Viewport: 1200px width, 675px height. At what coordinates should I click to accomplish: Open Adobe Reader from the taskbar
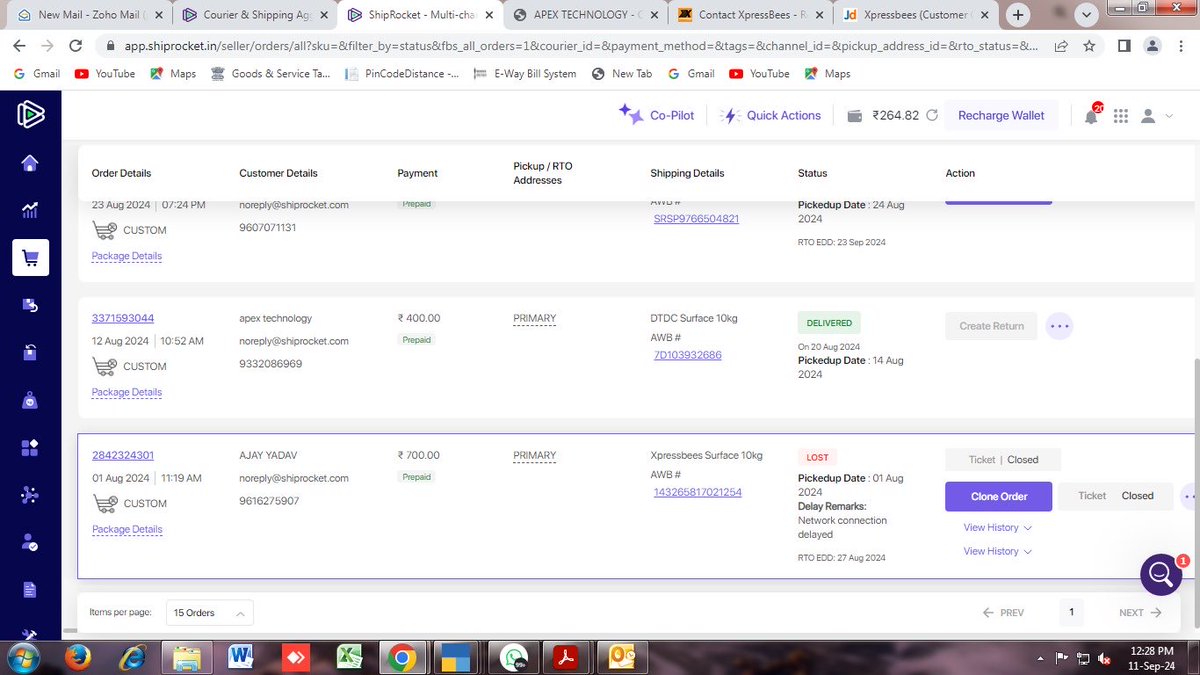click(567, 657)
